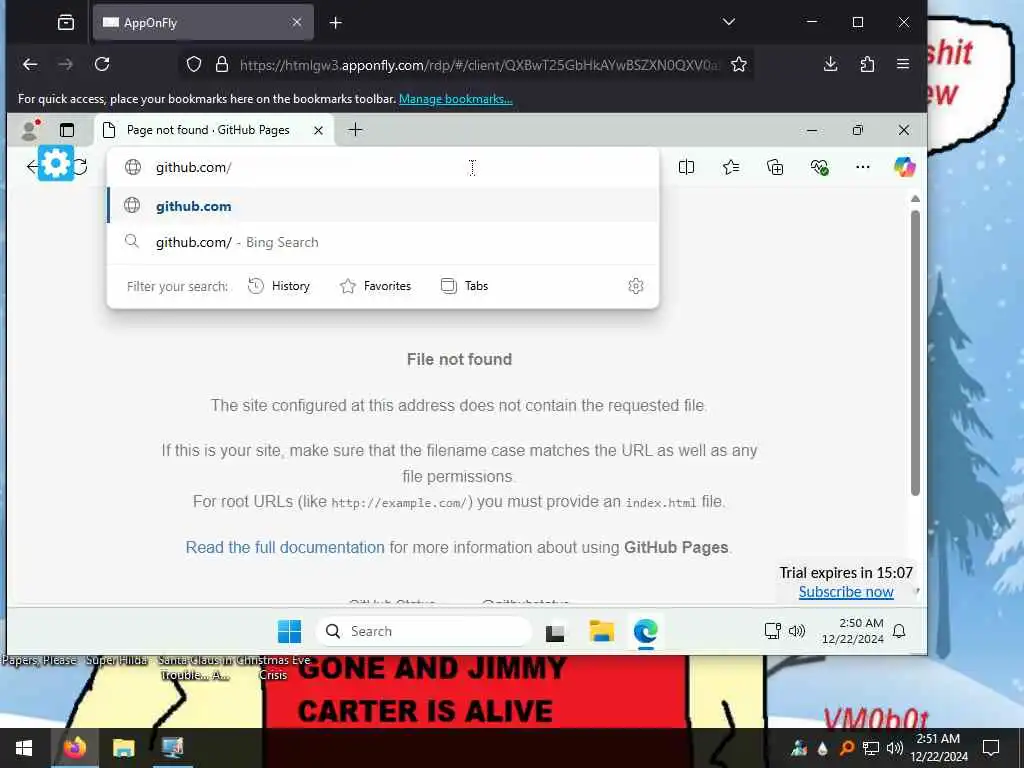Open address bar suggestion settings gear
The image size is (1024, 768).
[x=635, y=286]
